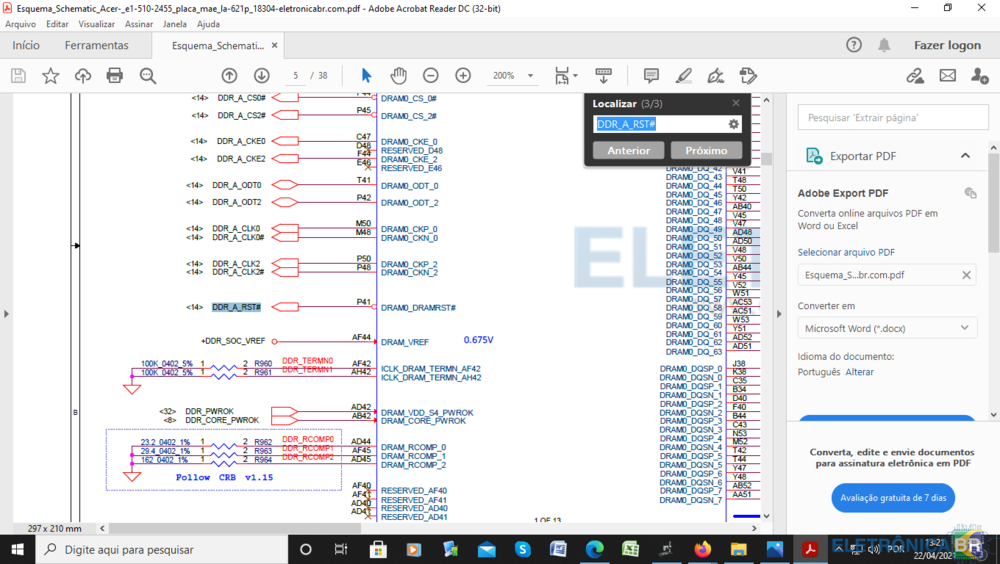The width and height of the screenshot is (1000, 564).
Task: Click the scrolling mode keyboard icon
Action: [603, 75]
